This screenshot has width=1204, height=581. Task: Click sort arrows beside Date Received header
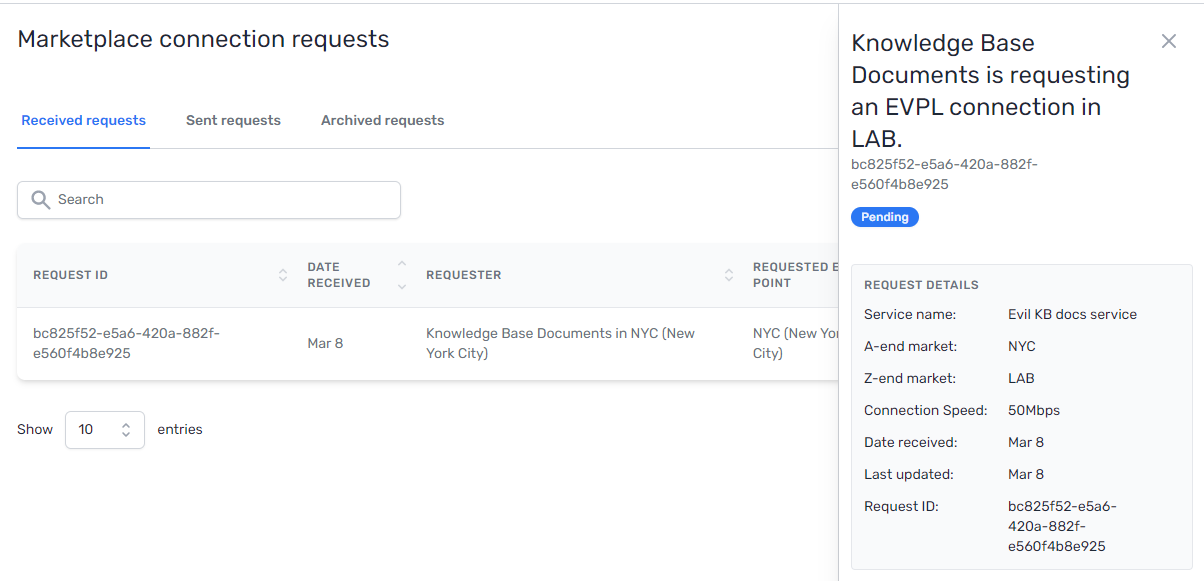[x=402, y=275]
